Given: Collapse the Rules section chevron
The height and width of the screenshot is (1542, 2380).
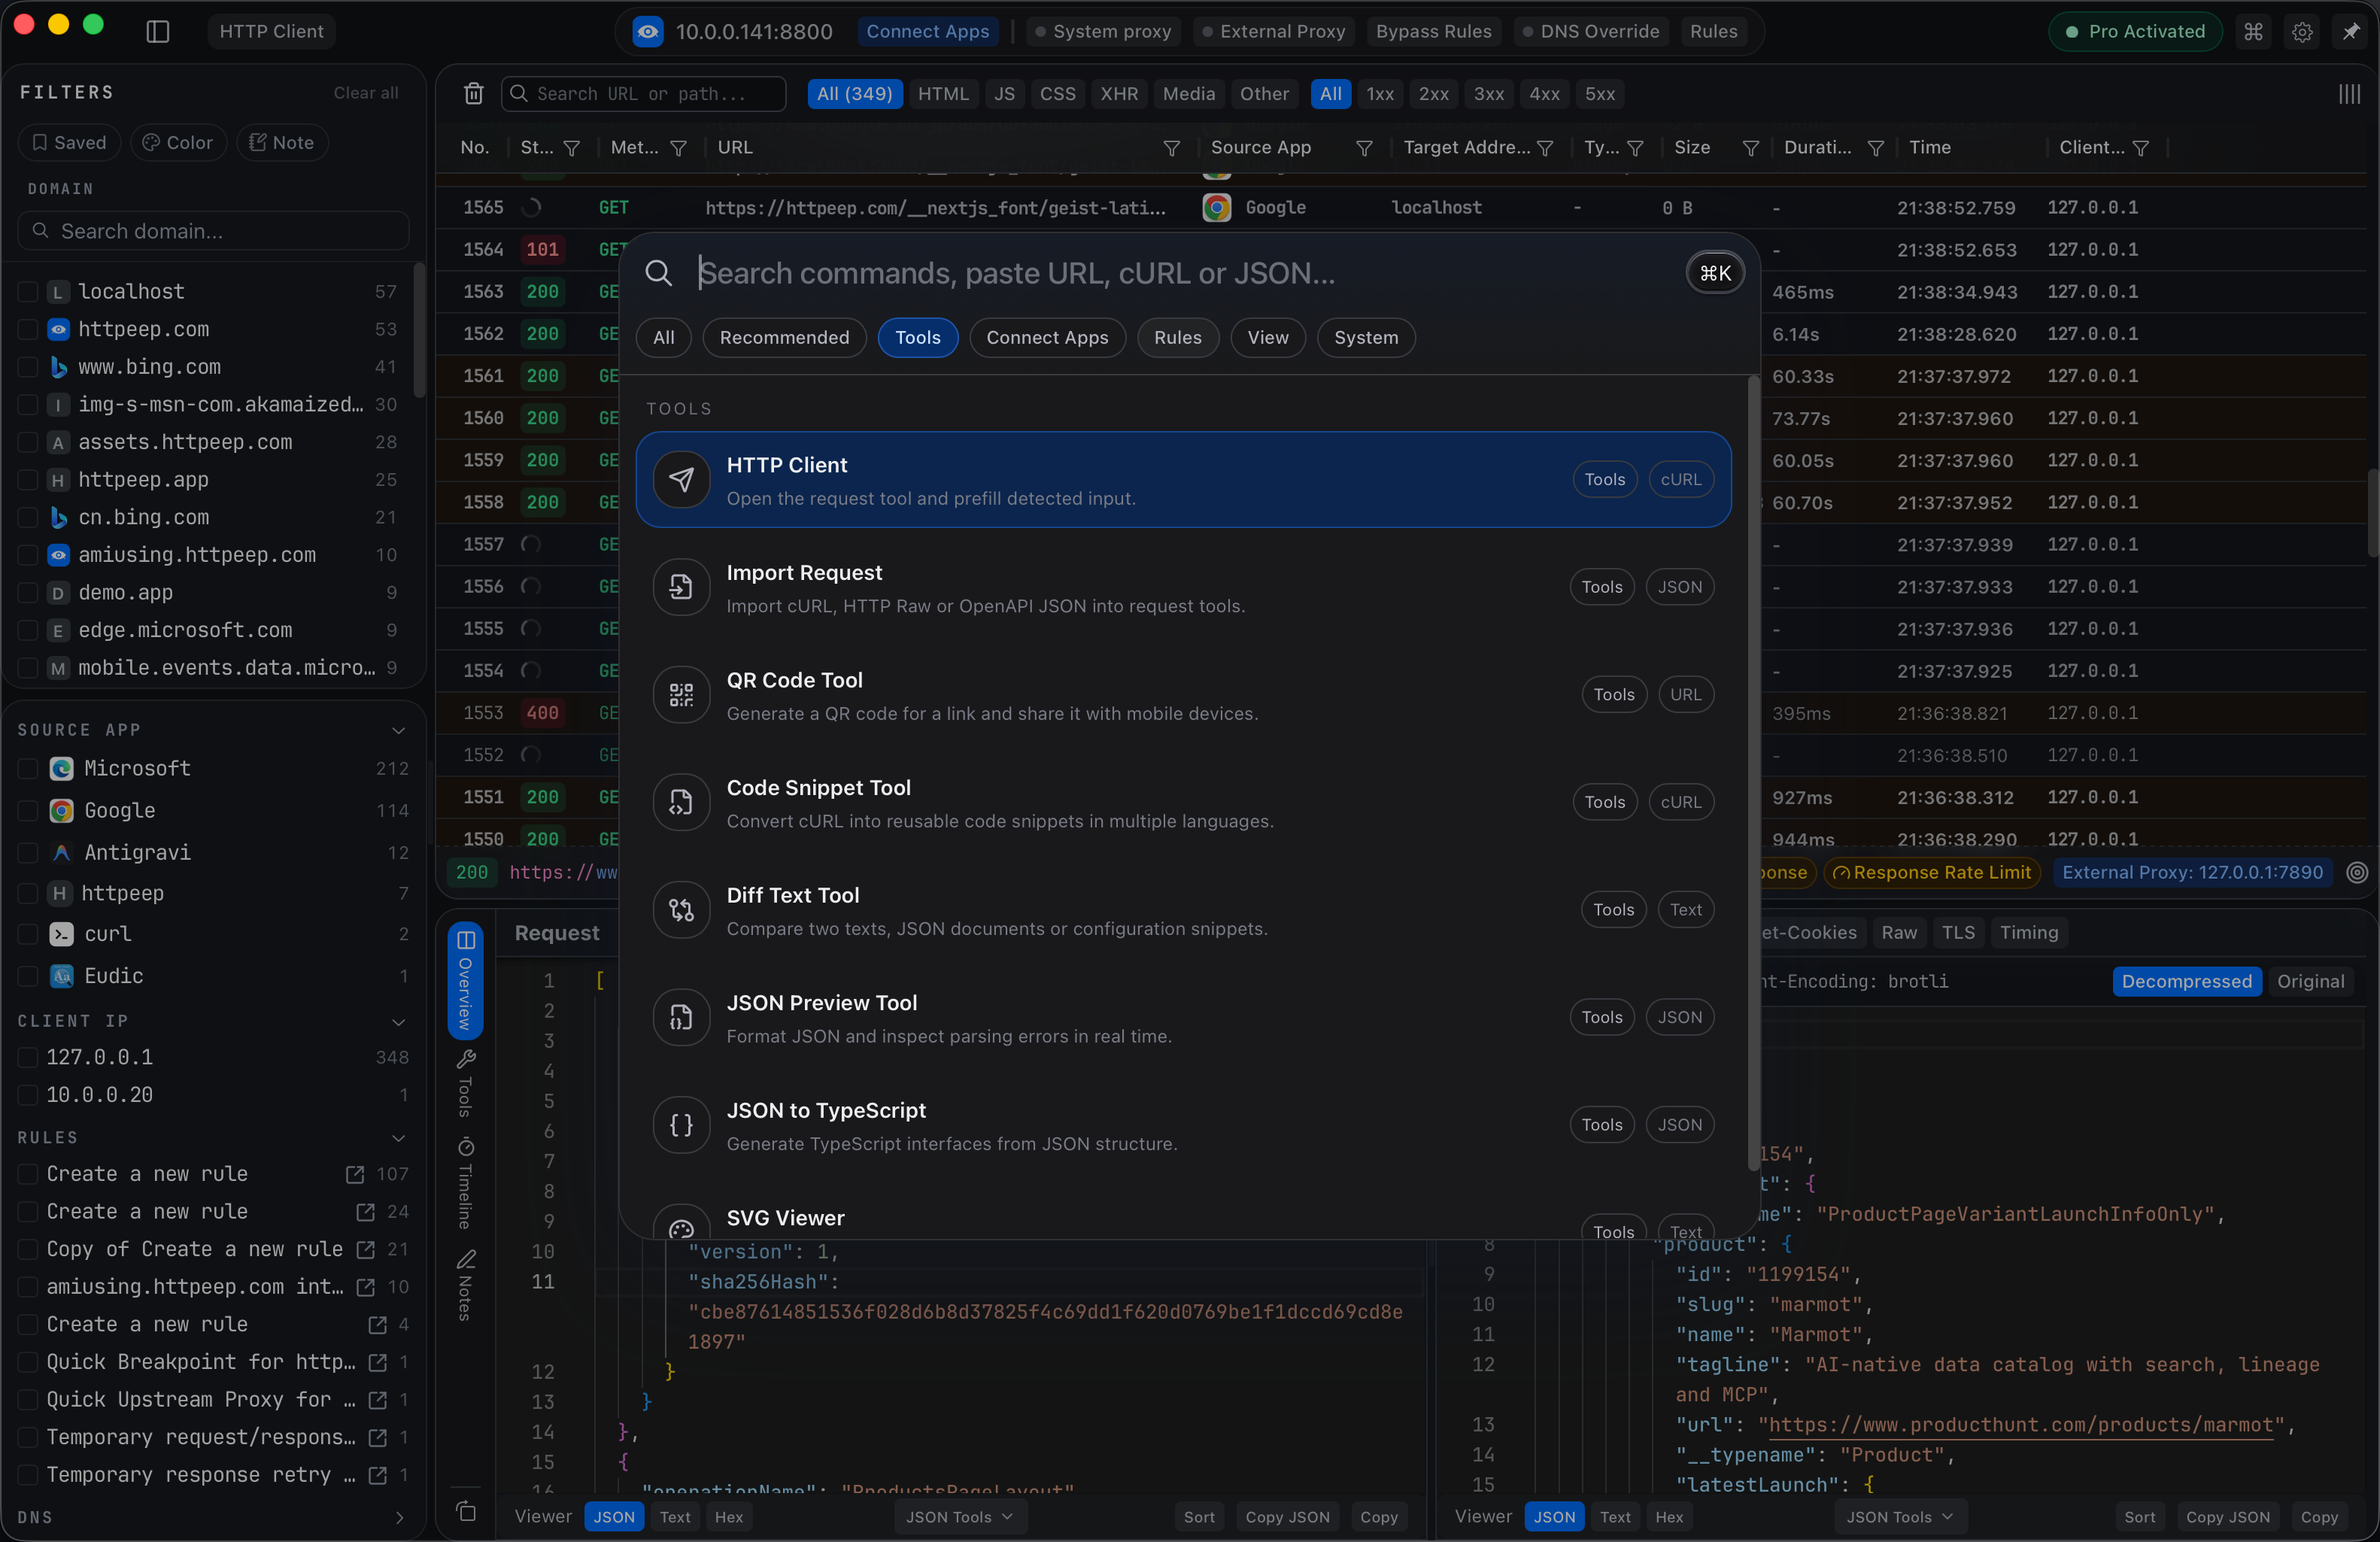Looking at the screenshot, I should tap(399, 1138).
